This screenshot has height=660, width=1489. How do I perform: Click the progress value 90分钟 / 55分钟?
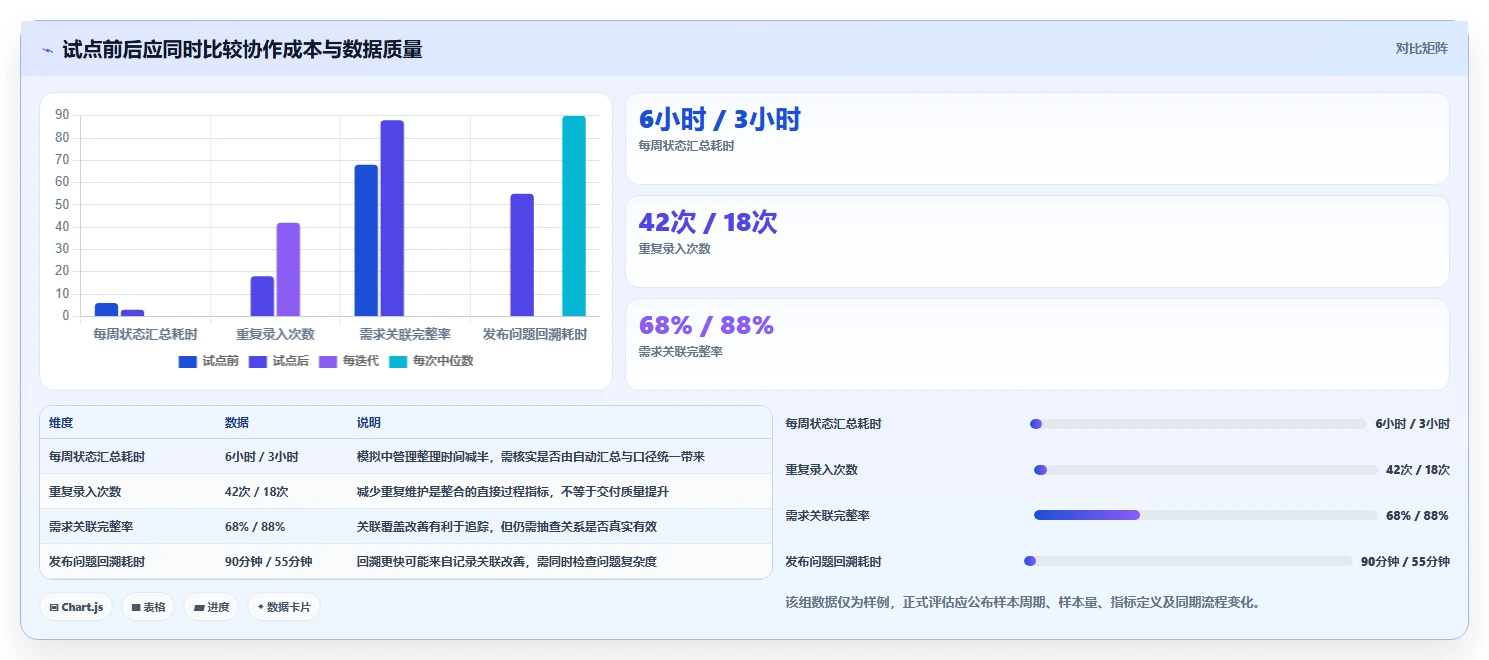[x=1405, y=561]
